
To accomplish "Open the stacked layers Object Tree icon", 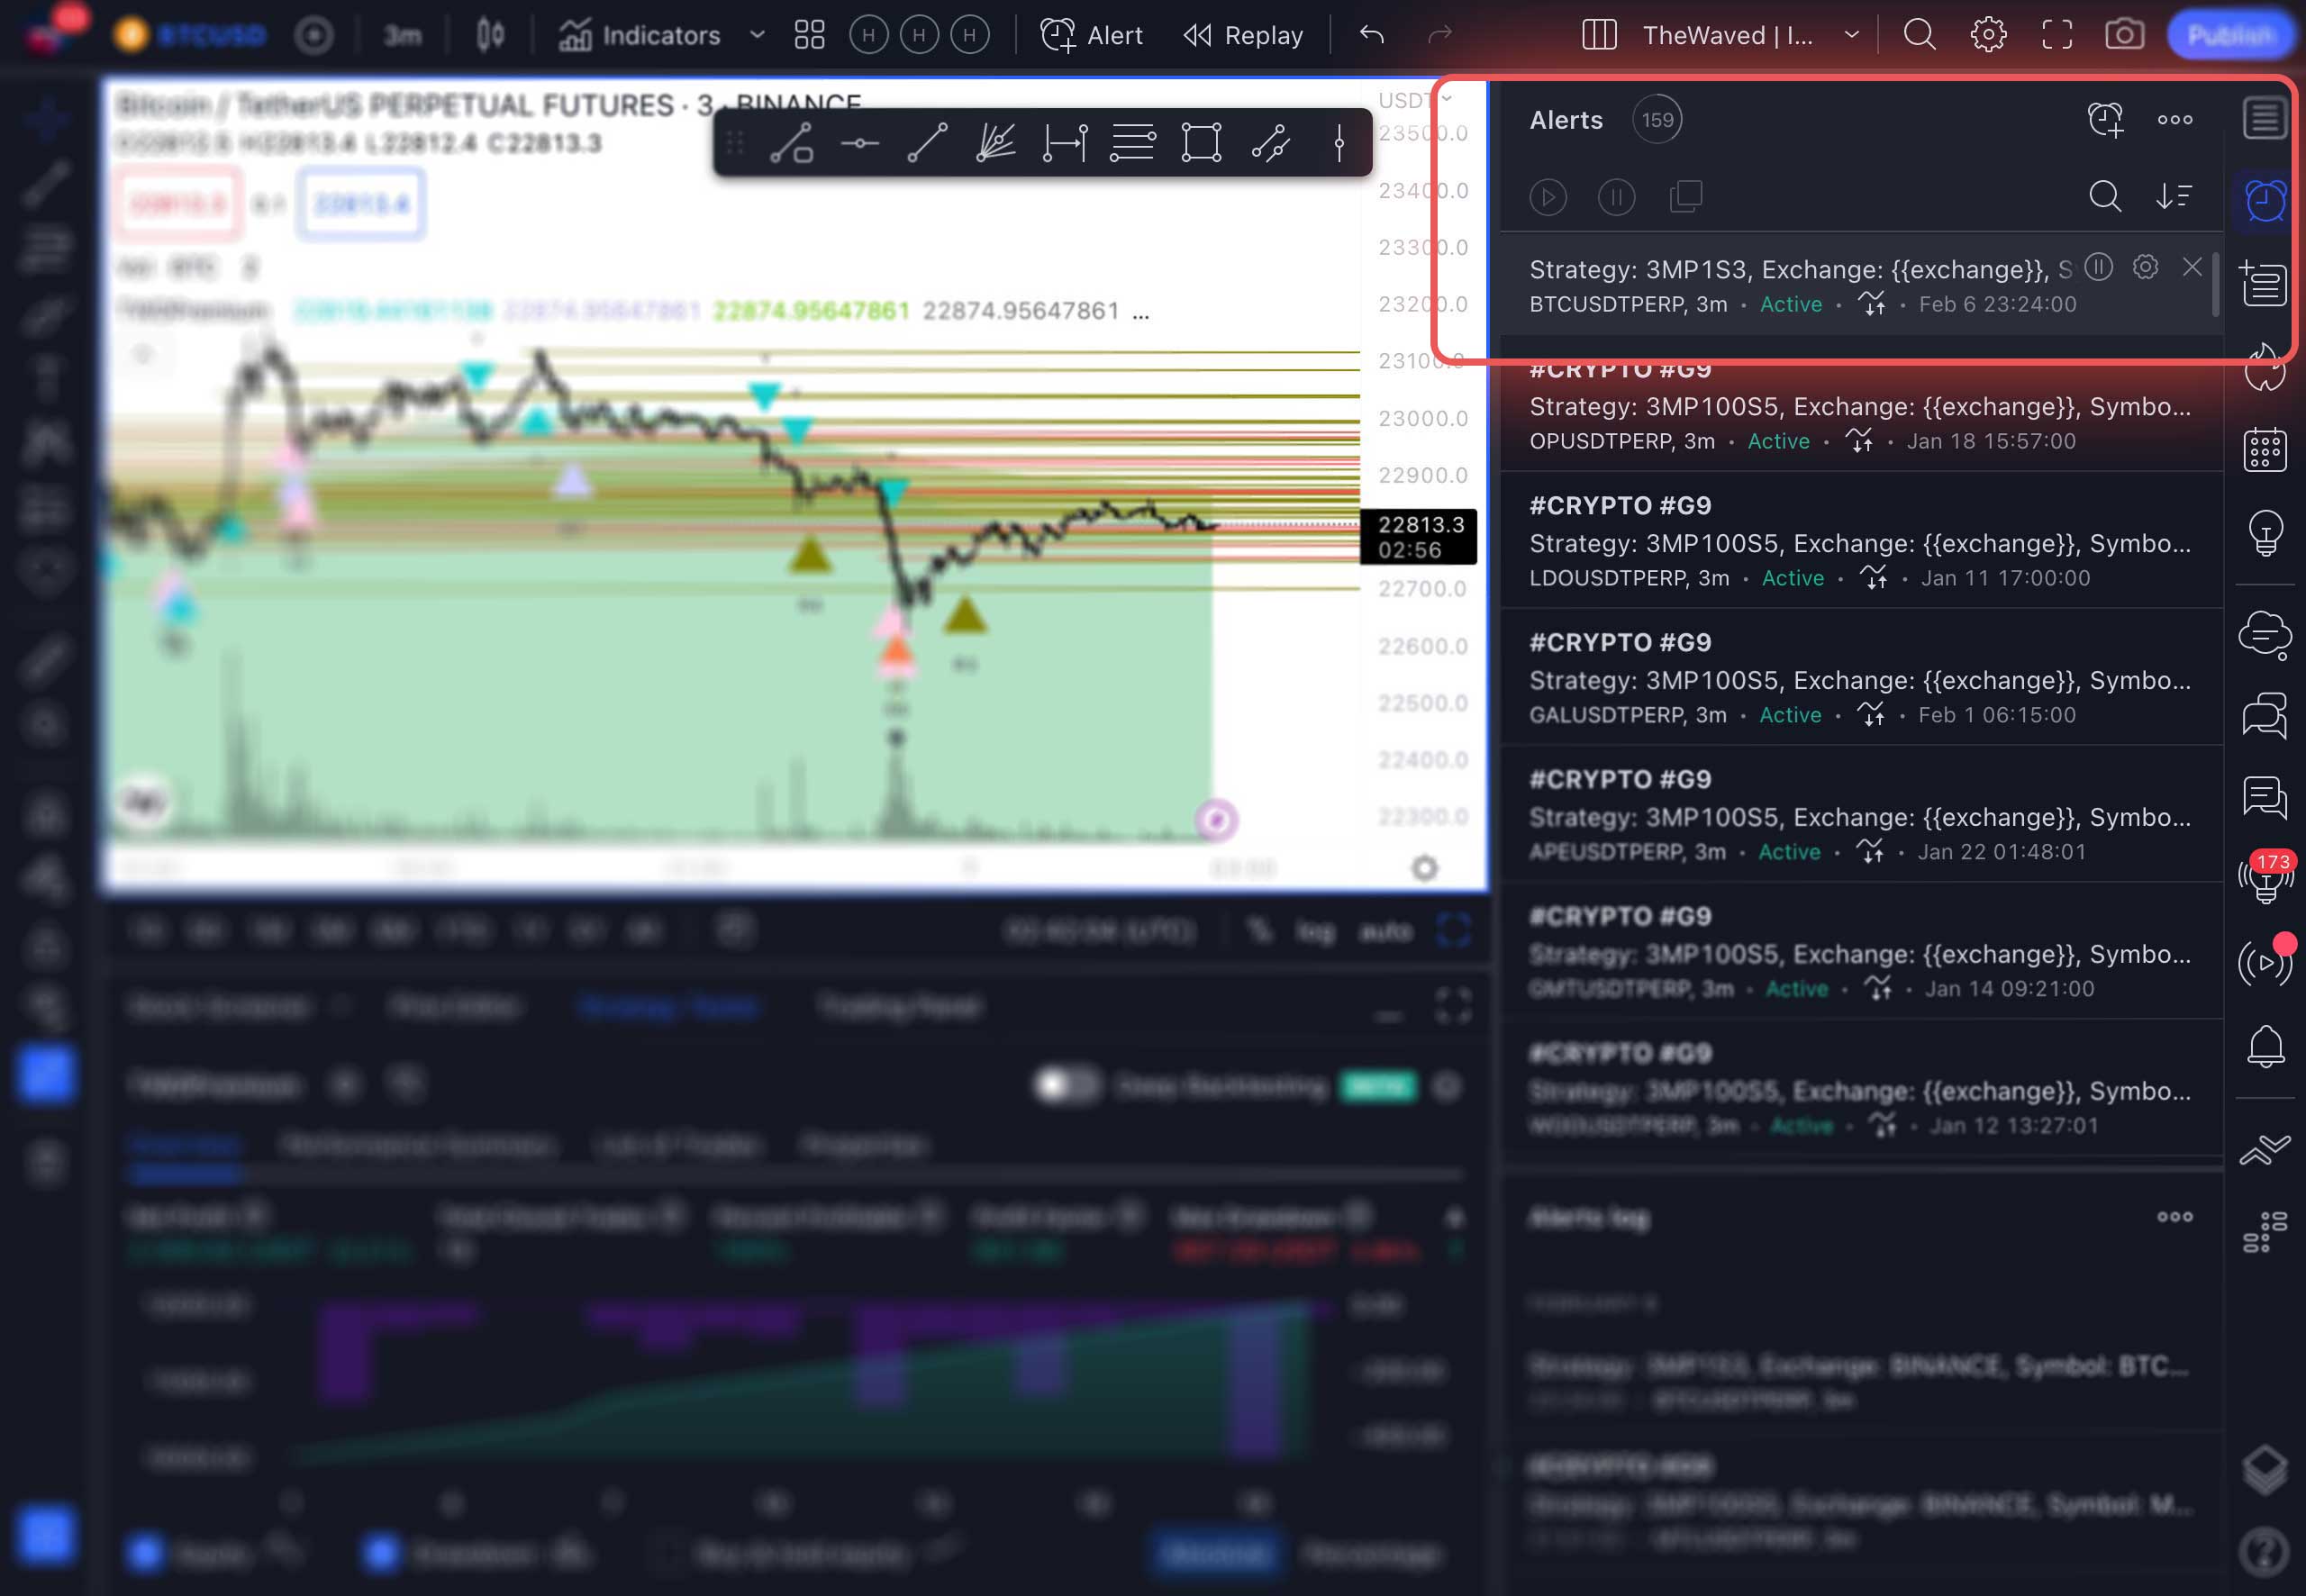I will click(2265, 1469).
